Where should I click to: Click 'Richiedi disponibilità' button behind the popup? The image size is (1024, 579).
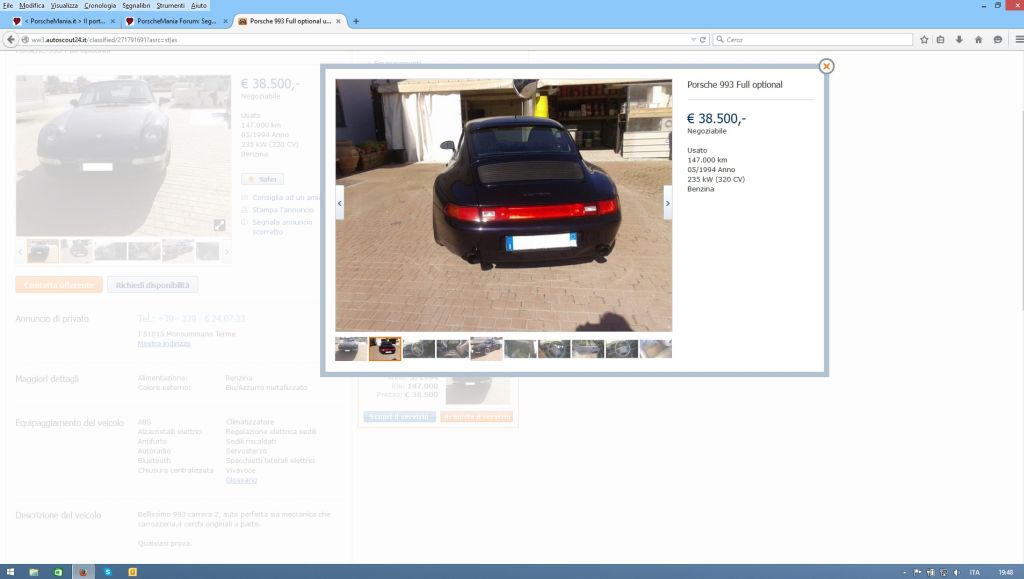coord(152,285)
